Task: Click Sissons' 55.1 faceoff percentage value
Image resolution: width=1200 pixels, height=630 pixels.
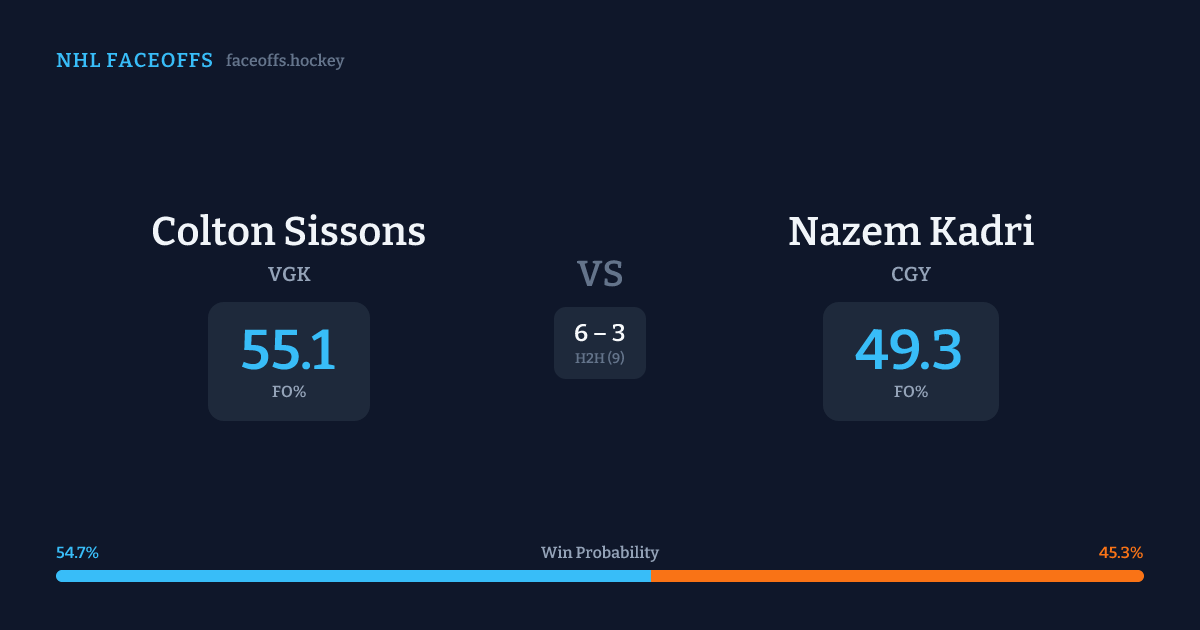Action: click(x=288, y=350)
